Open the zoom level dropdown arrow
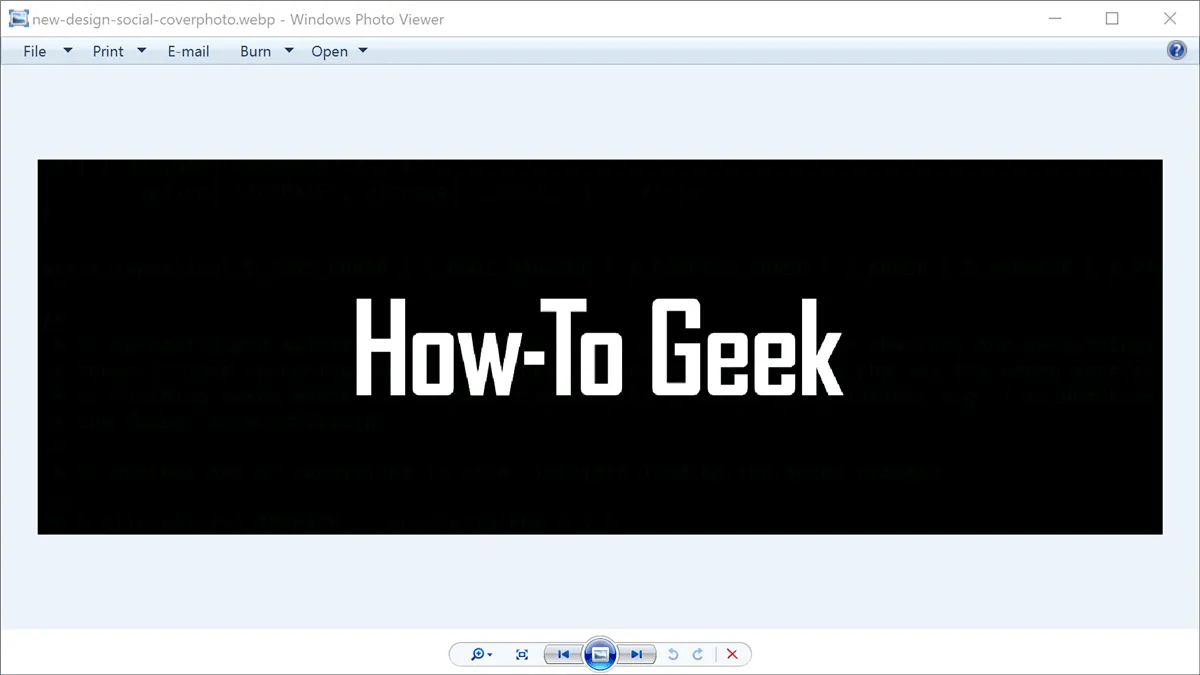 point(489,654)
